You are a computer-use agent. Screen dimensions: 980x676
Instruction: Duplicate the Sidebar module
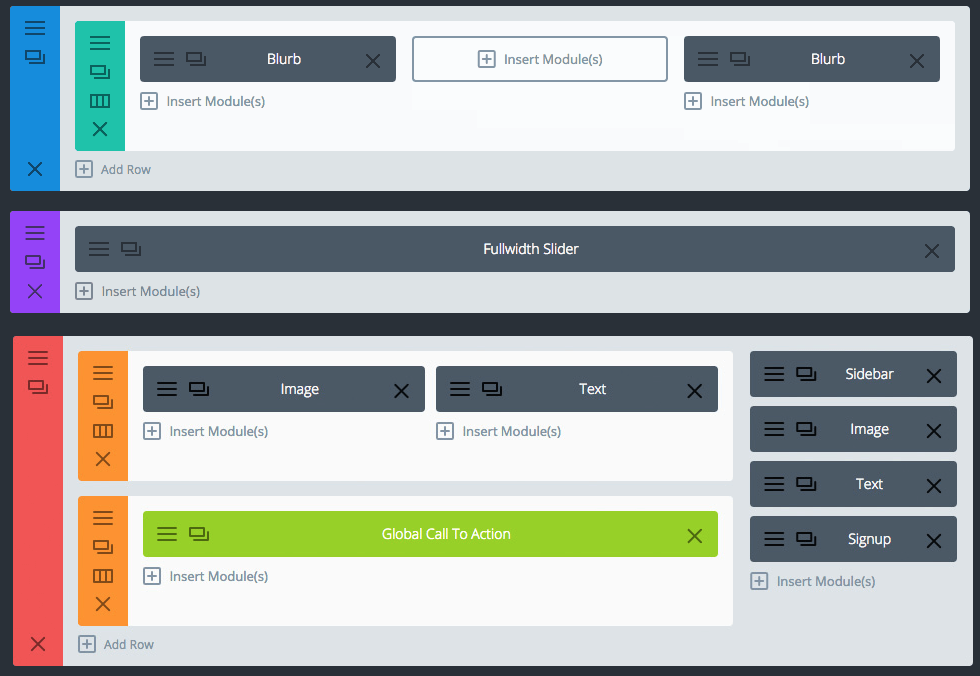(x=806, y=373)
